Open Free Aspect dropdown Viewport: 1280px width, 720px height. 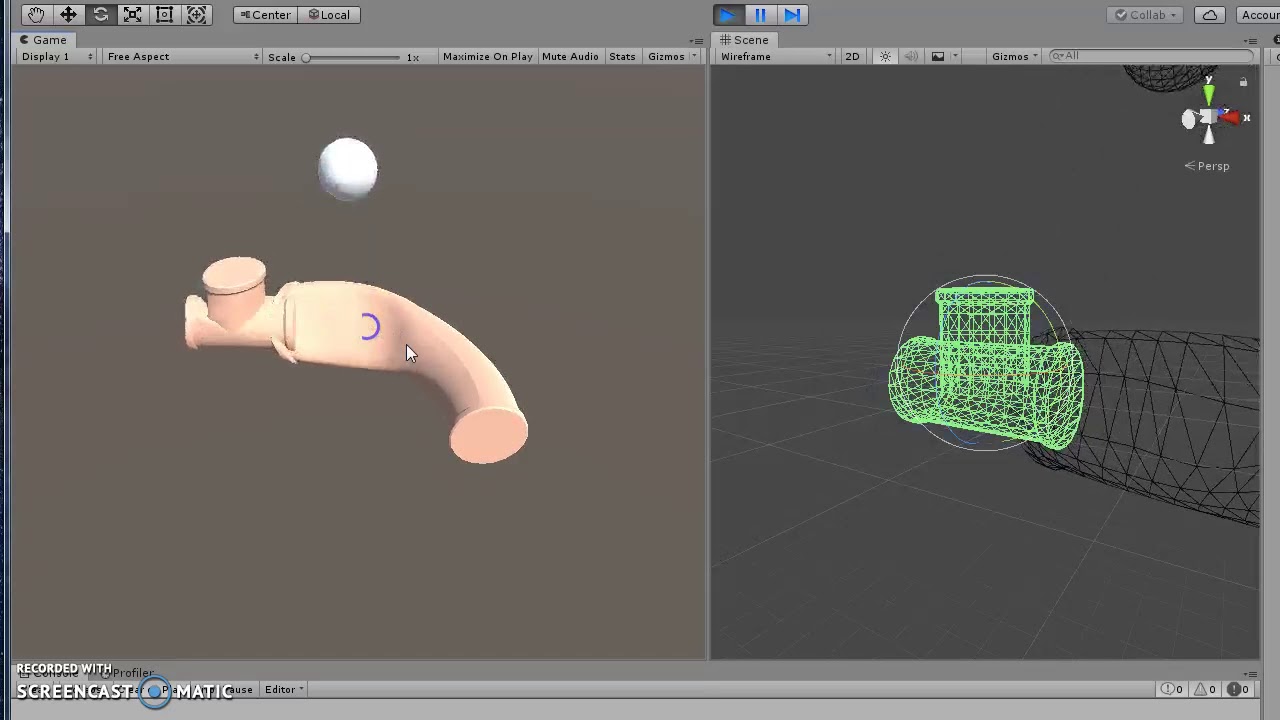pyautogui.click(x=182, y=57)
